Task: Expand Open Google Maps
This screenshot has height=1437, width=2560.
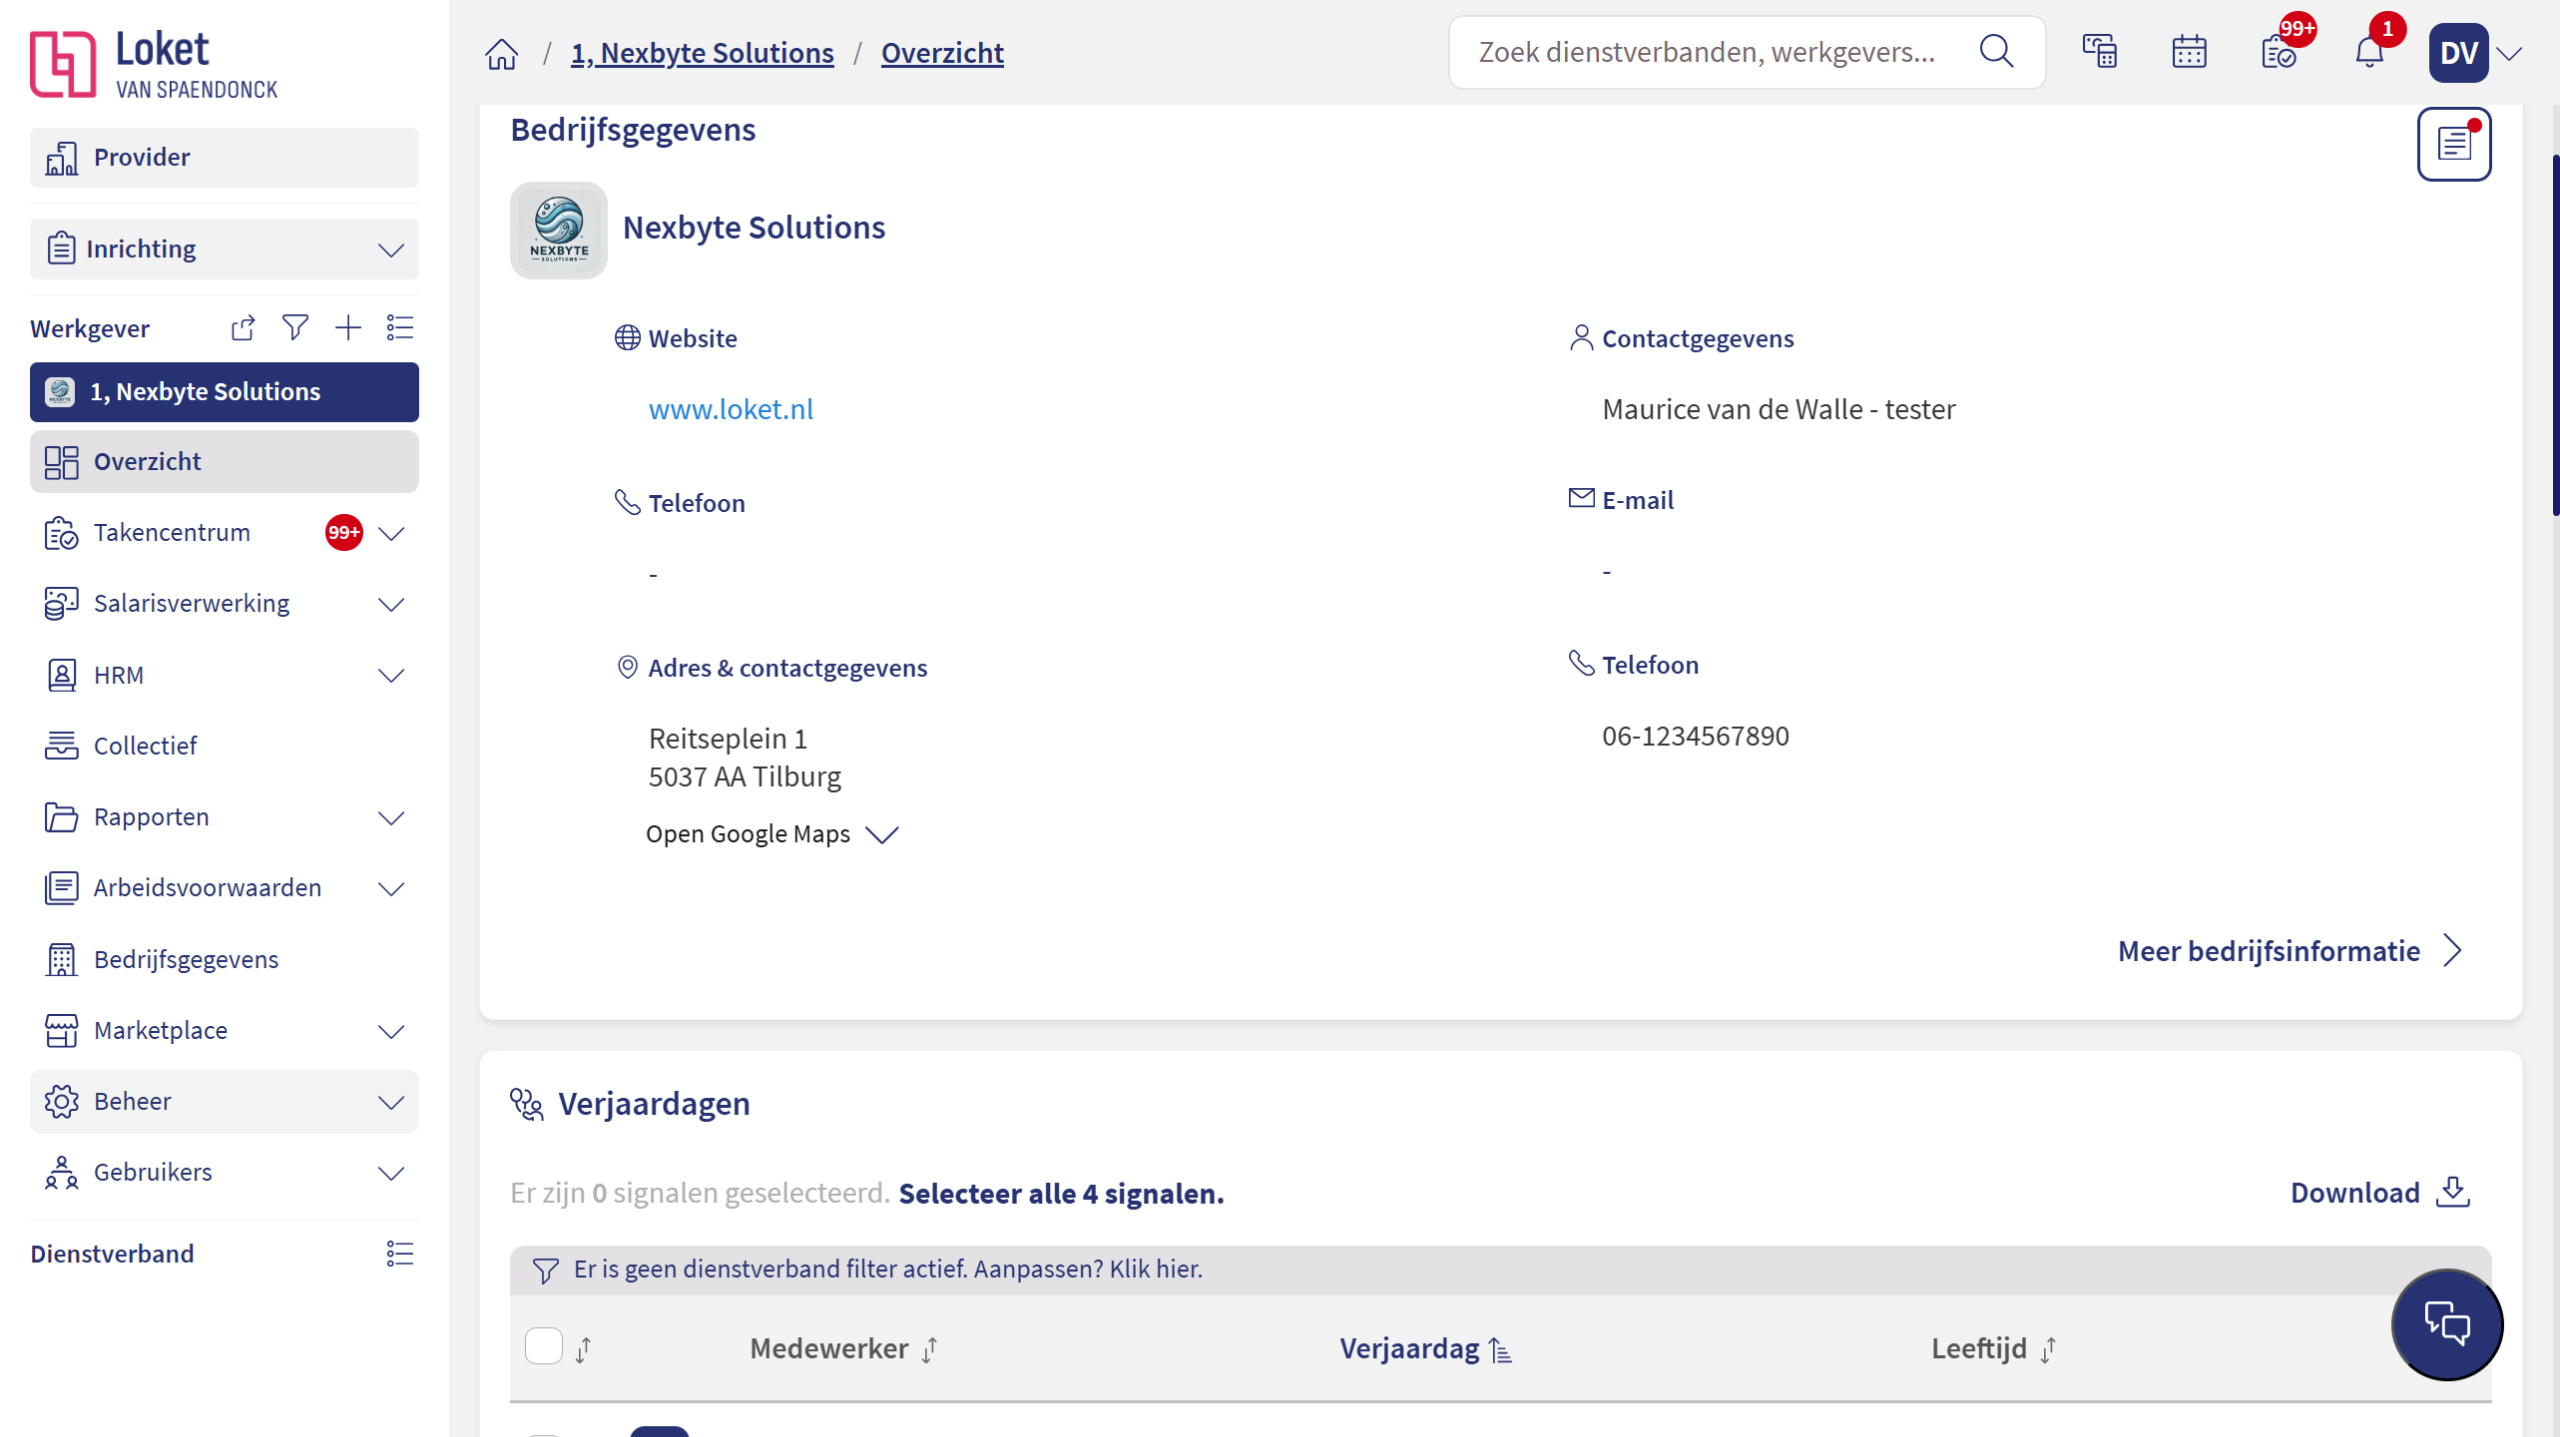Action: pos(772,834)
